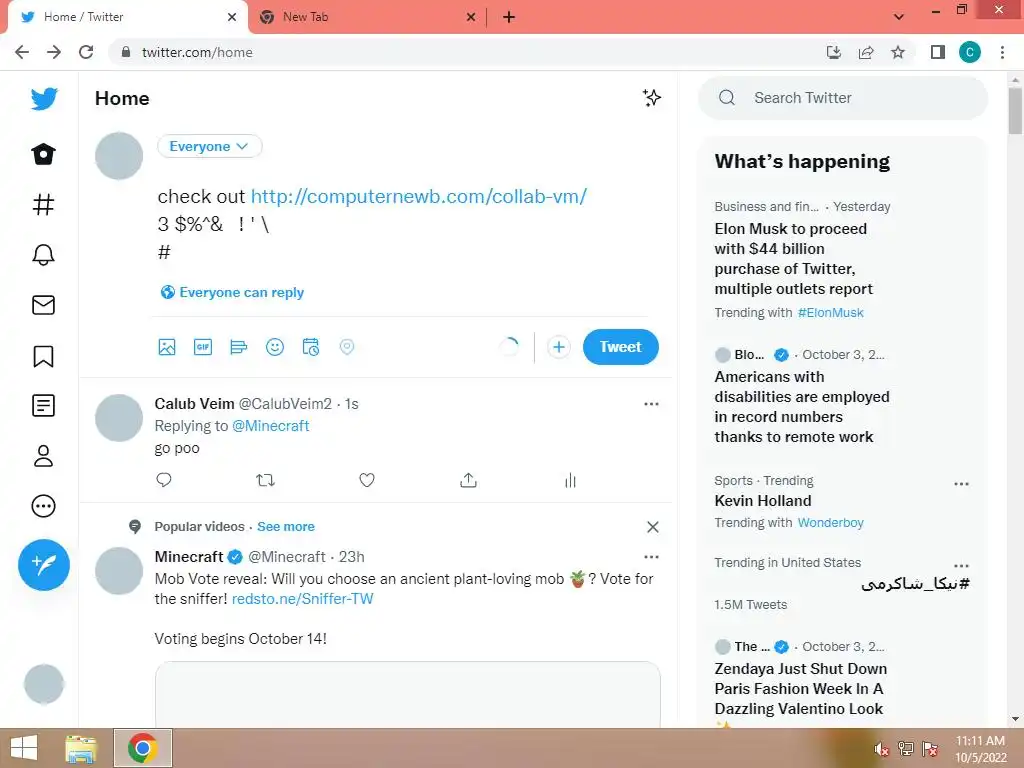Click Wonderboy trending link
1024x768 pixels.
[x=831, y=522]
